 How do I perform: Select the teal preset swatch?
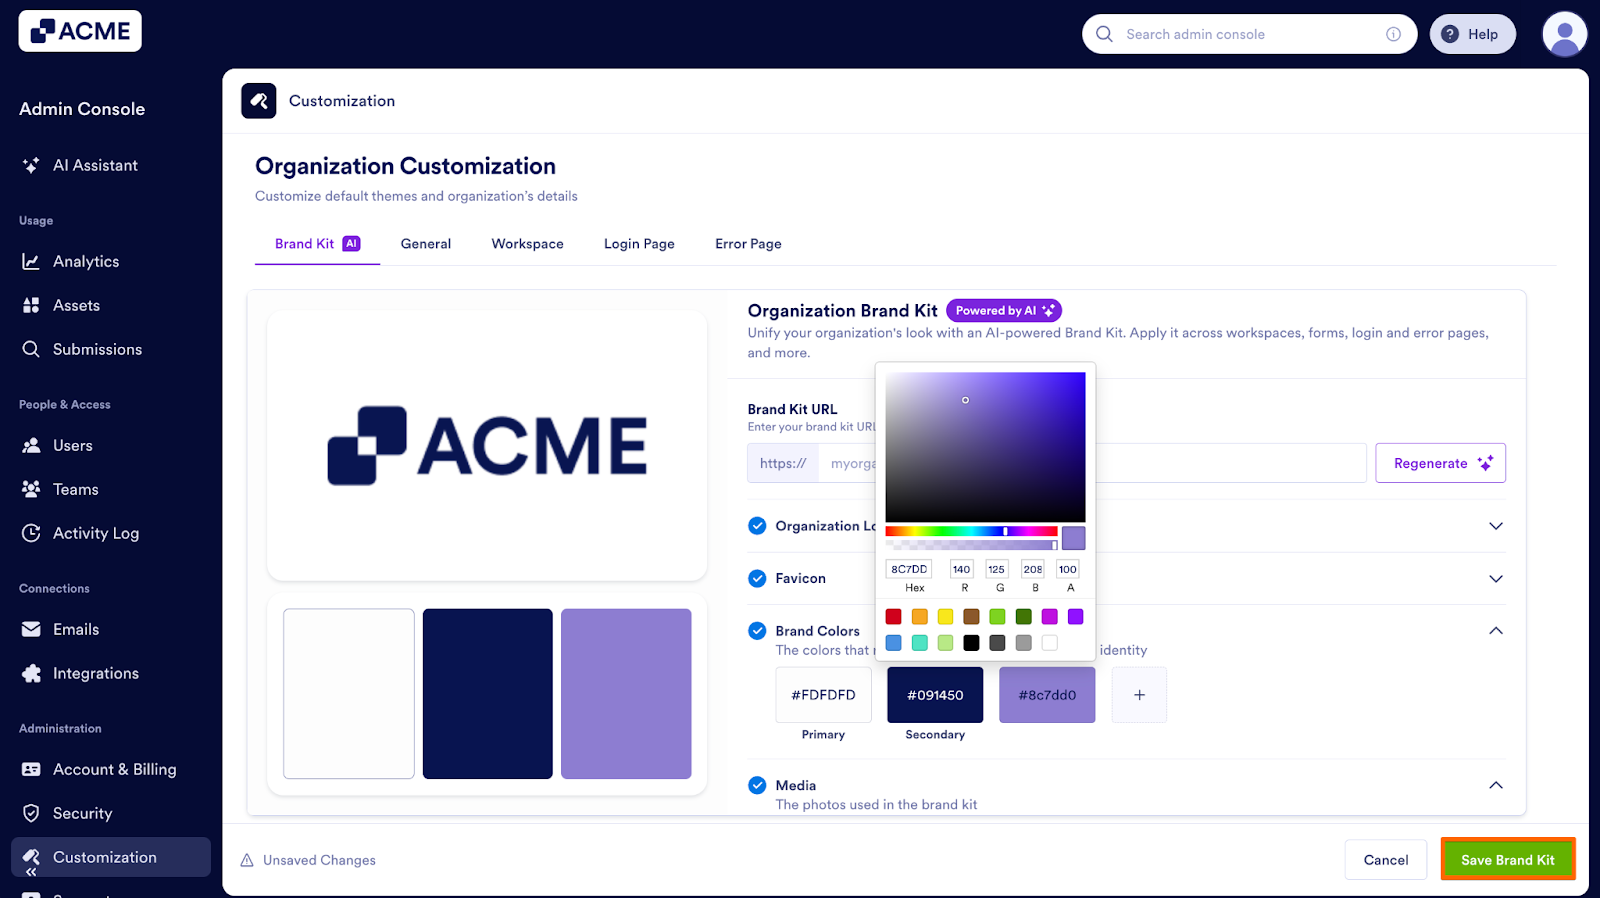coord(919,642)
